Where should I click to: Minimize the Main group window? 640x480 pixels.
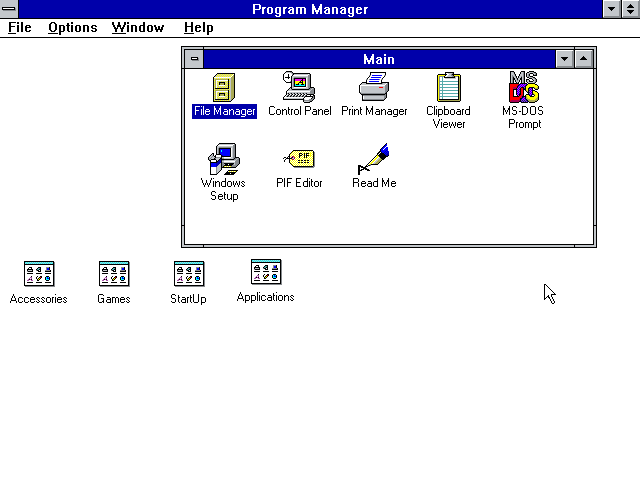tap(565, 59)
